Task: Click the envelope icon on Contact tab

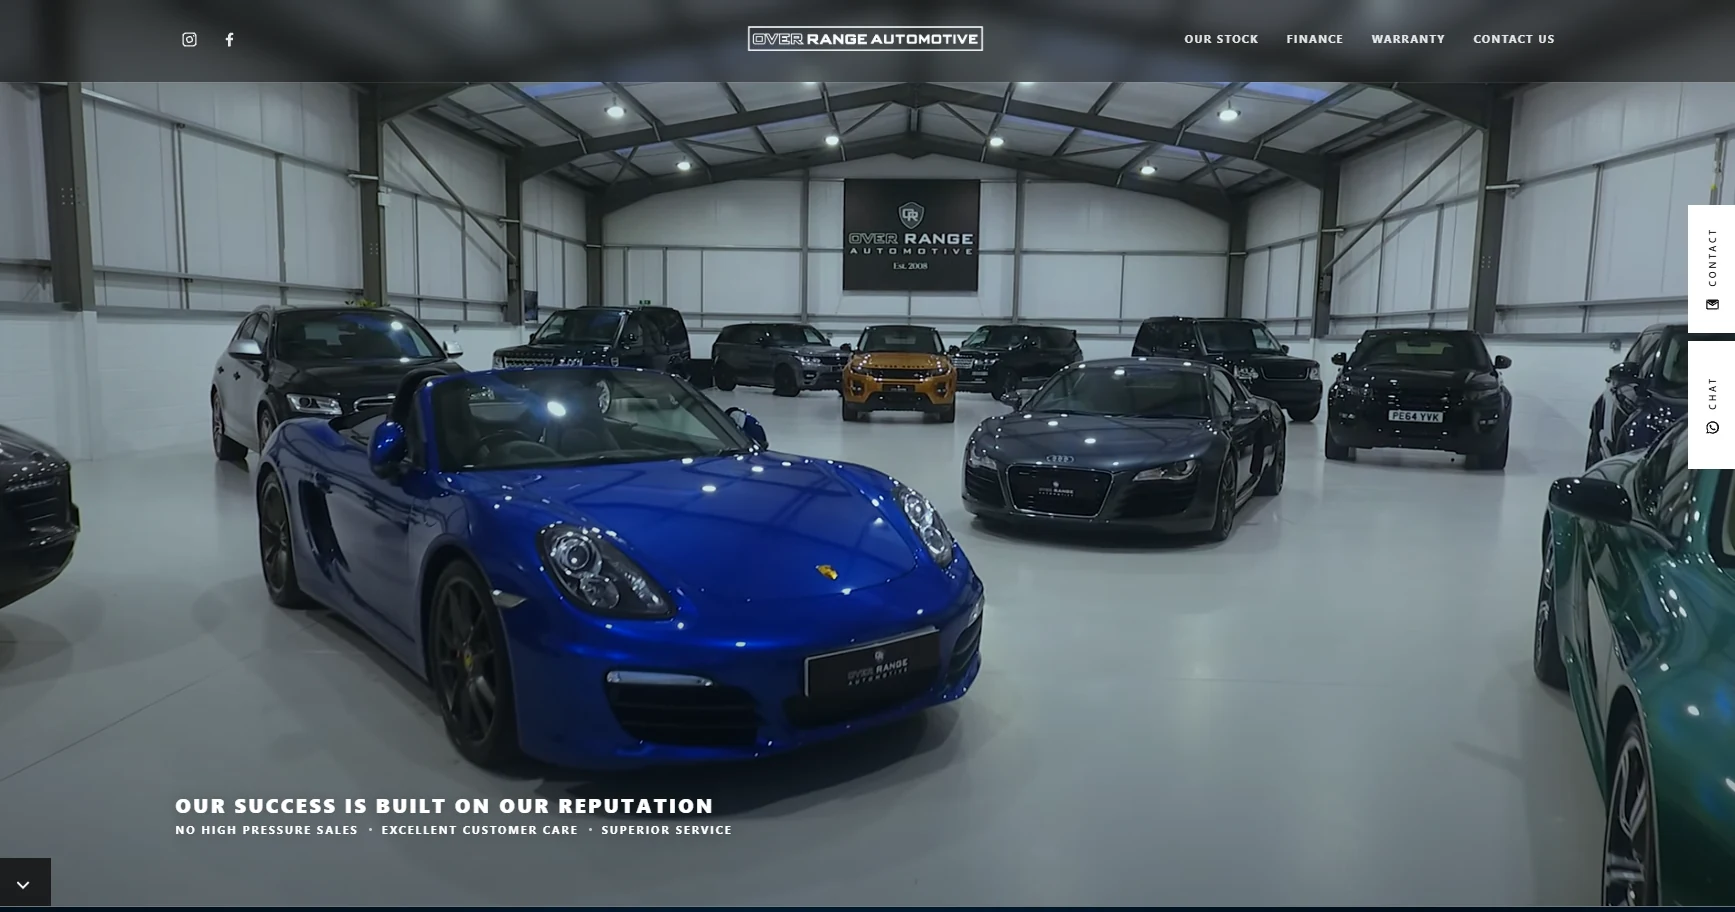Action: point(1712,304)
